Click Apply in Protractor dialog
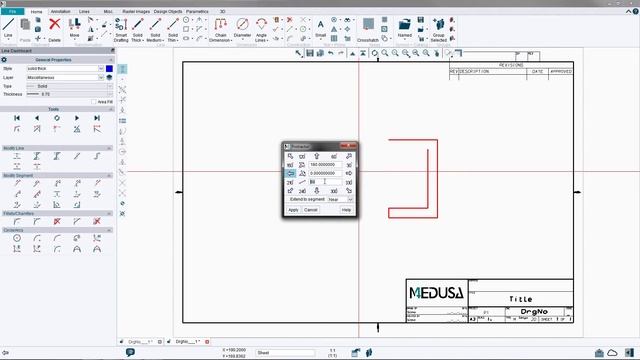This screenshot has width=640, height=360. tap(293, 210)
